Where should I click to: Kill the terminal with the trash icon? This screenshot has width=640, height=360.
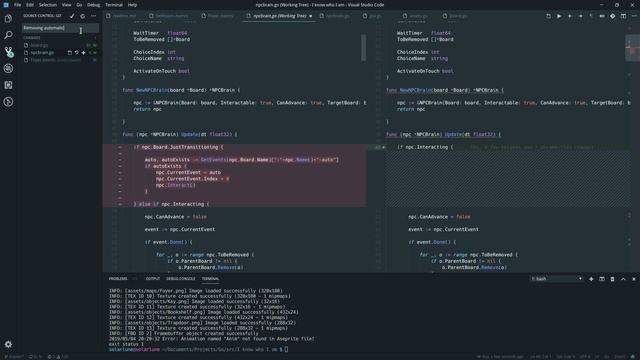click(612, 279)
